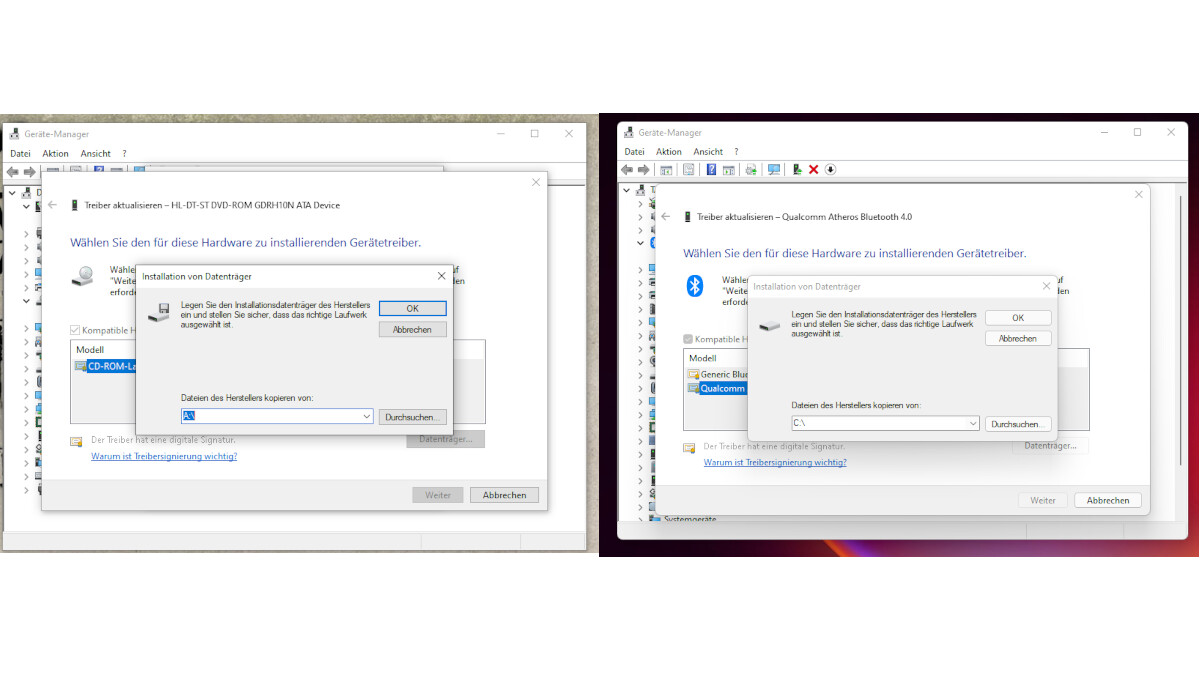Screen dimensions: 1200x675
Task: Click the forward navigation arrow in the toolbar
Action: pos(643,169)
